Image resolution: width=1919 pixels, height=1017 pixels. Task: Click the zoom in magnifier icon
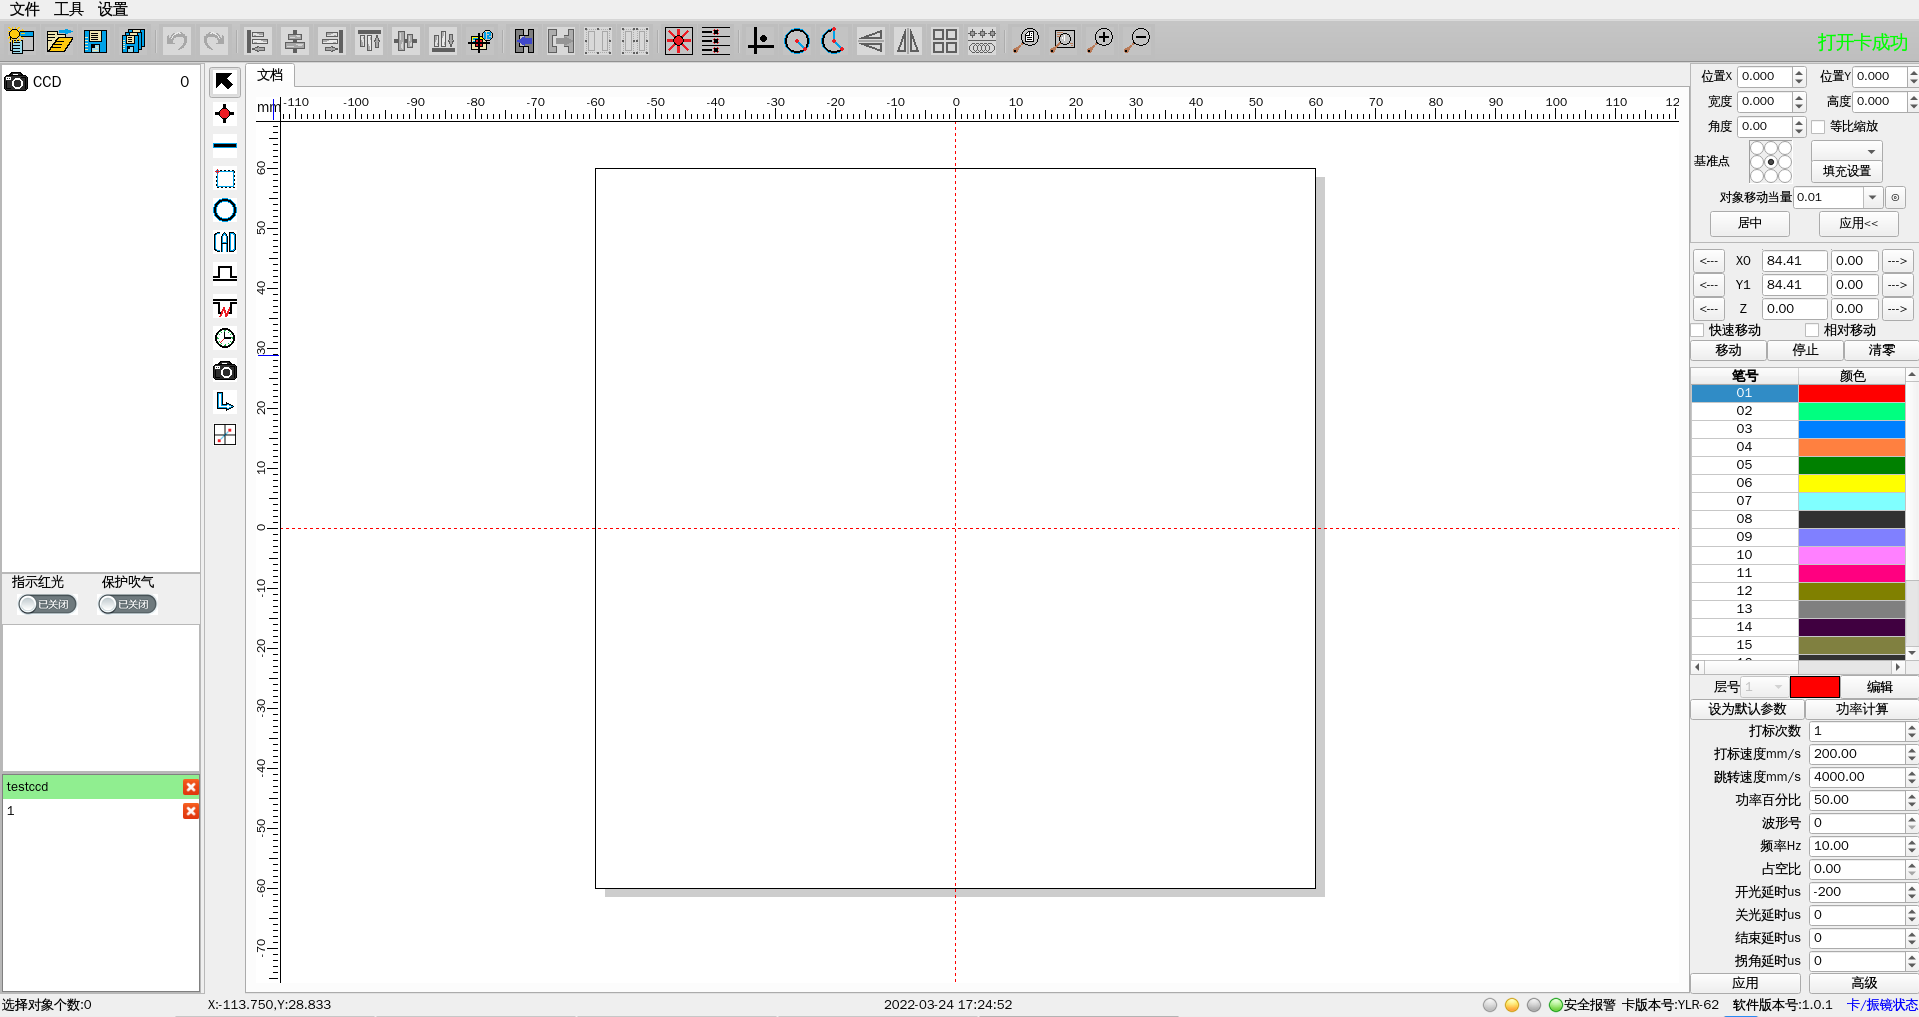click(1101, 41)
